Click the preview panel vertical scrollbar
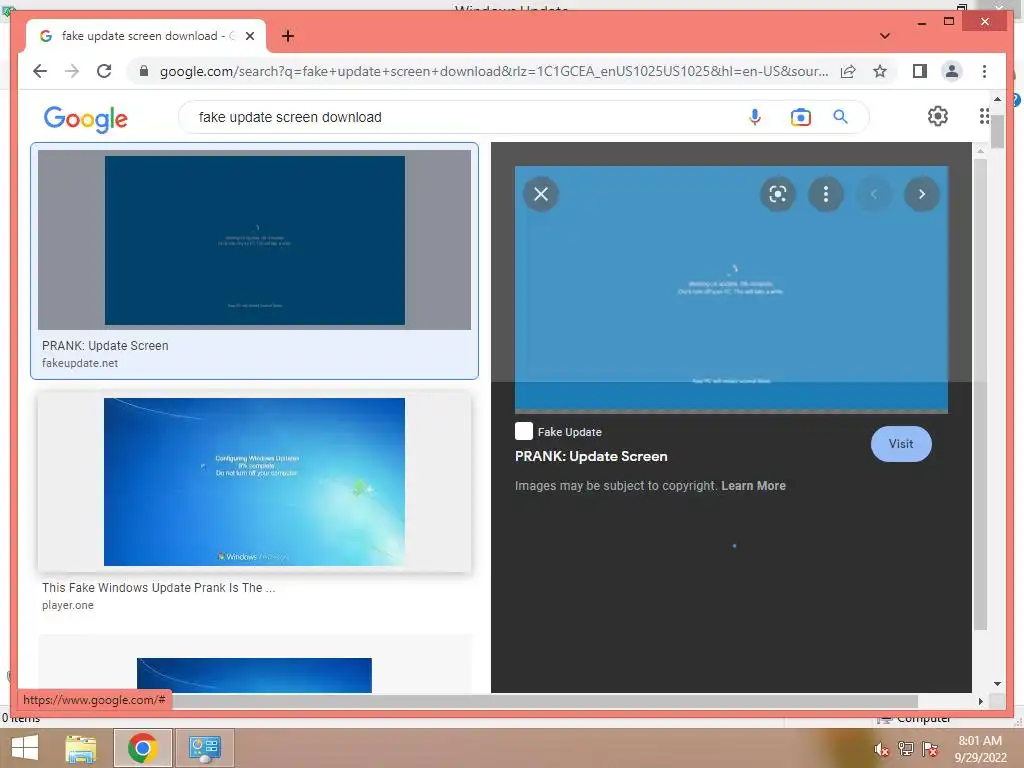The image size is (1024, 768). point(980,392)
